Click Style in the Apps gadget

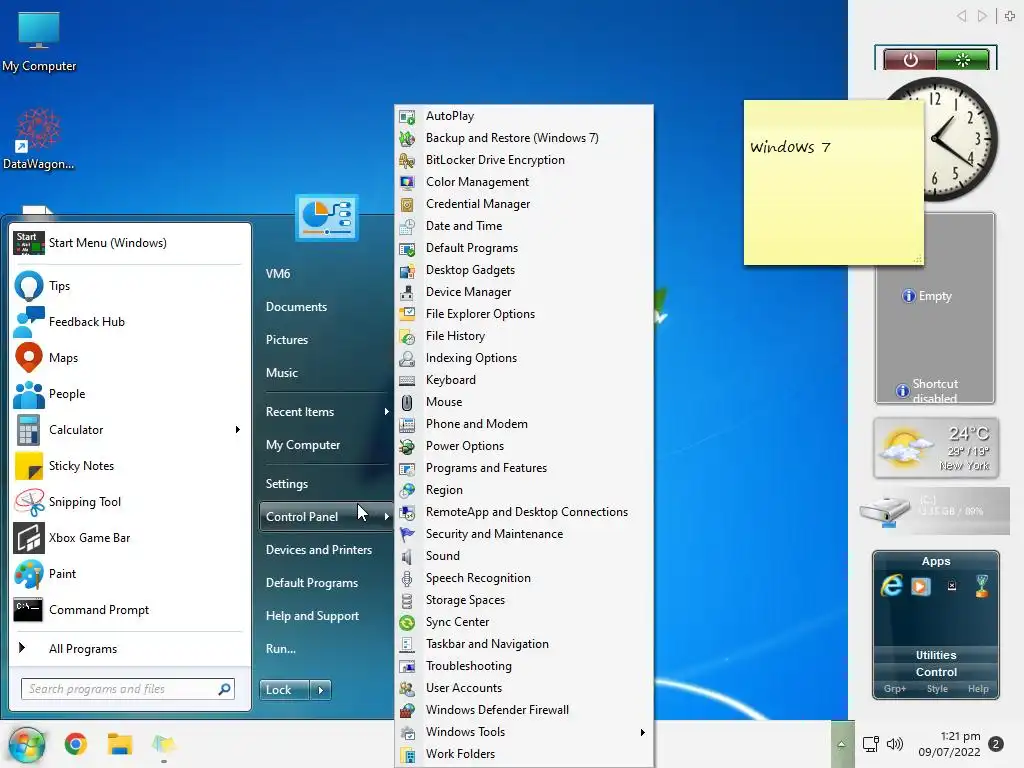coord(937,689)
